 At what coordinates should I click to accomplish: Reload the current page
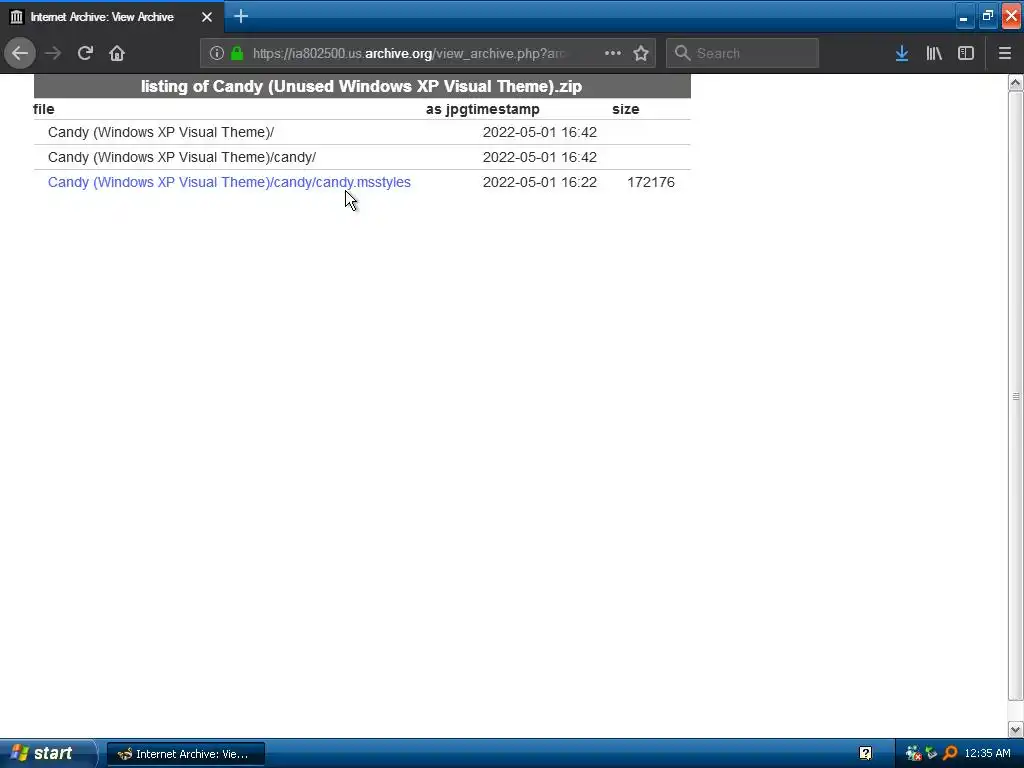click(x=85, y=53)
